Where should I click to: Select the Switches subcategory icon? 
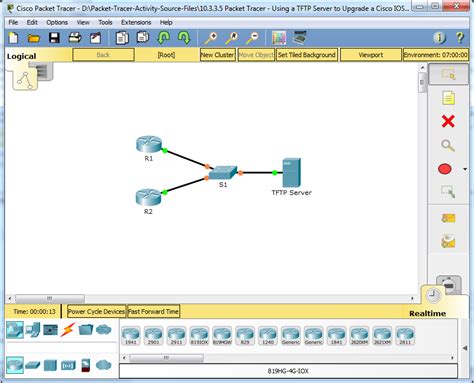tap(33, 365)
